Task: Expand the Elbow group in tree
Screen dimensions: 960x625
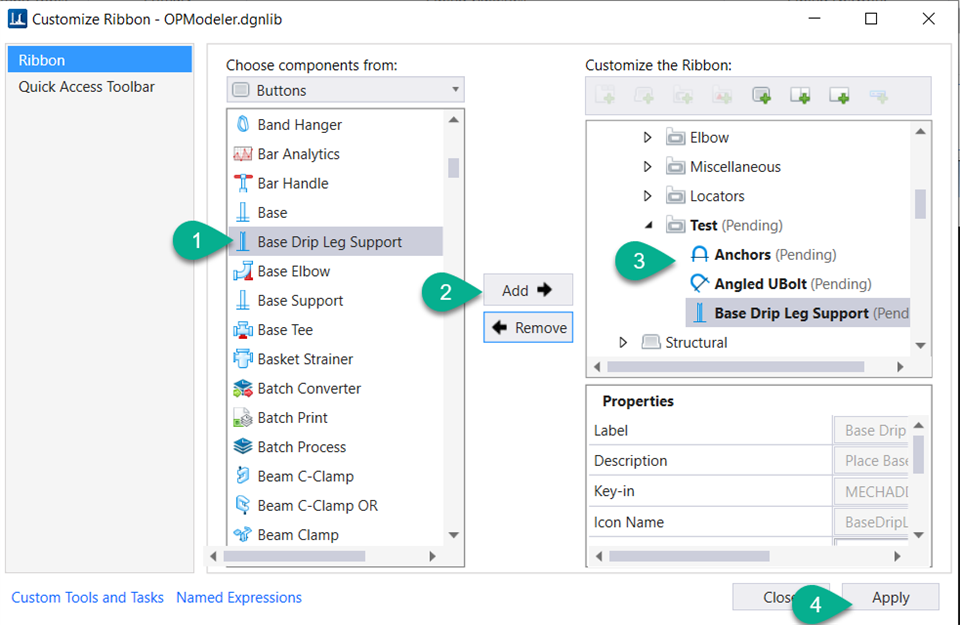Action: 648,138
